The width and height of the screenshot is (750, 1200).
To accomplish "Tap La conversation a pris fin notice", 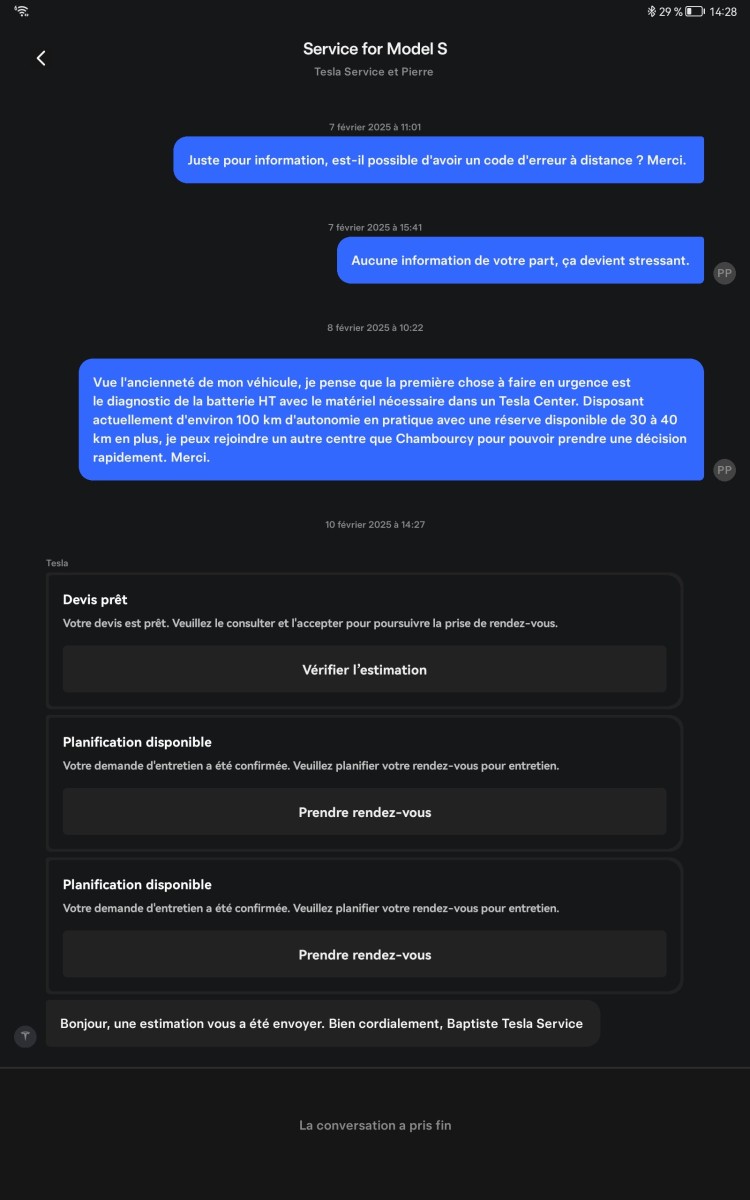I will [x=375, y=1125].
